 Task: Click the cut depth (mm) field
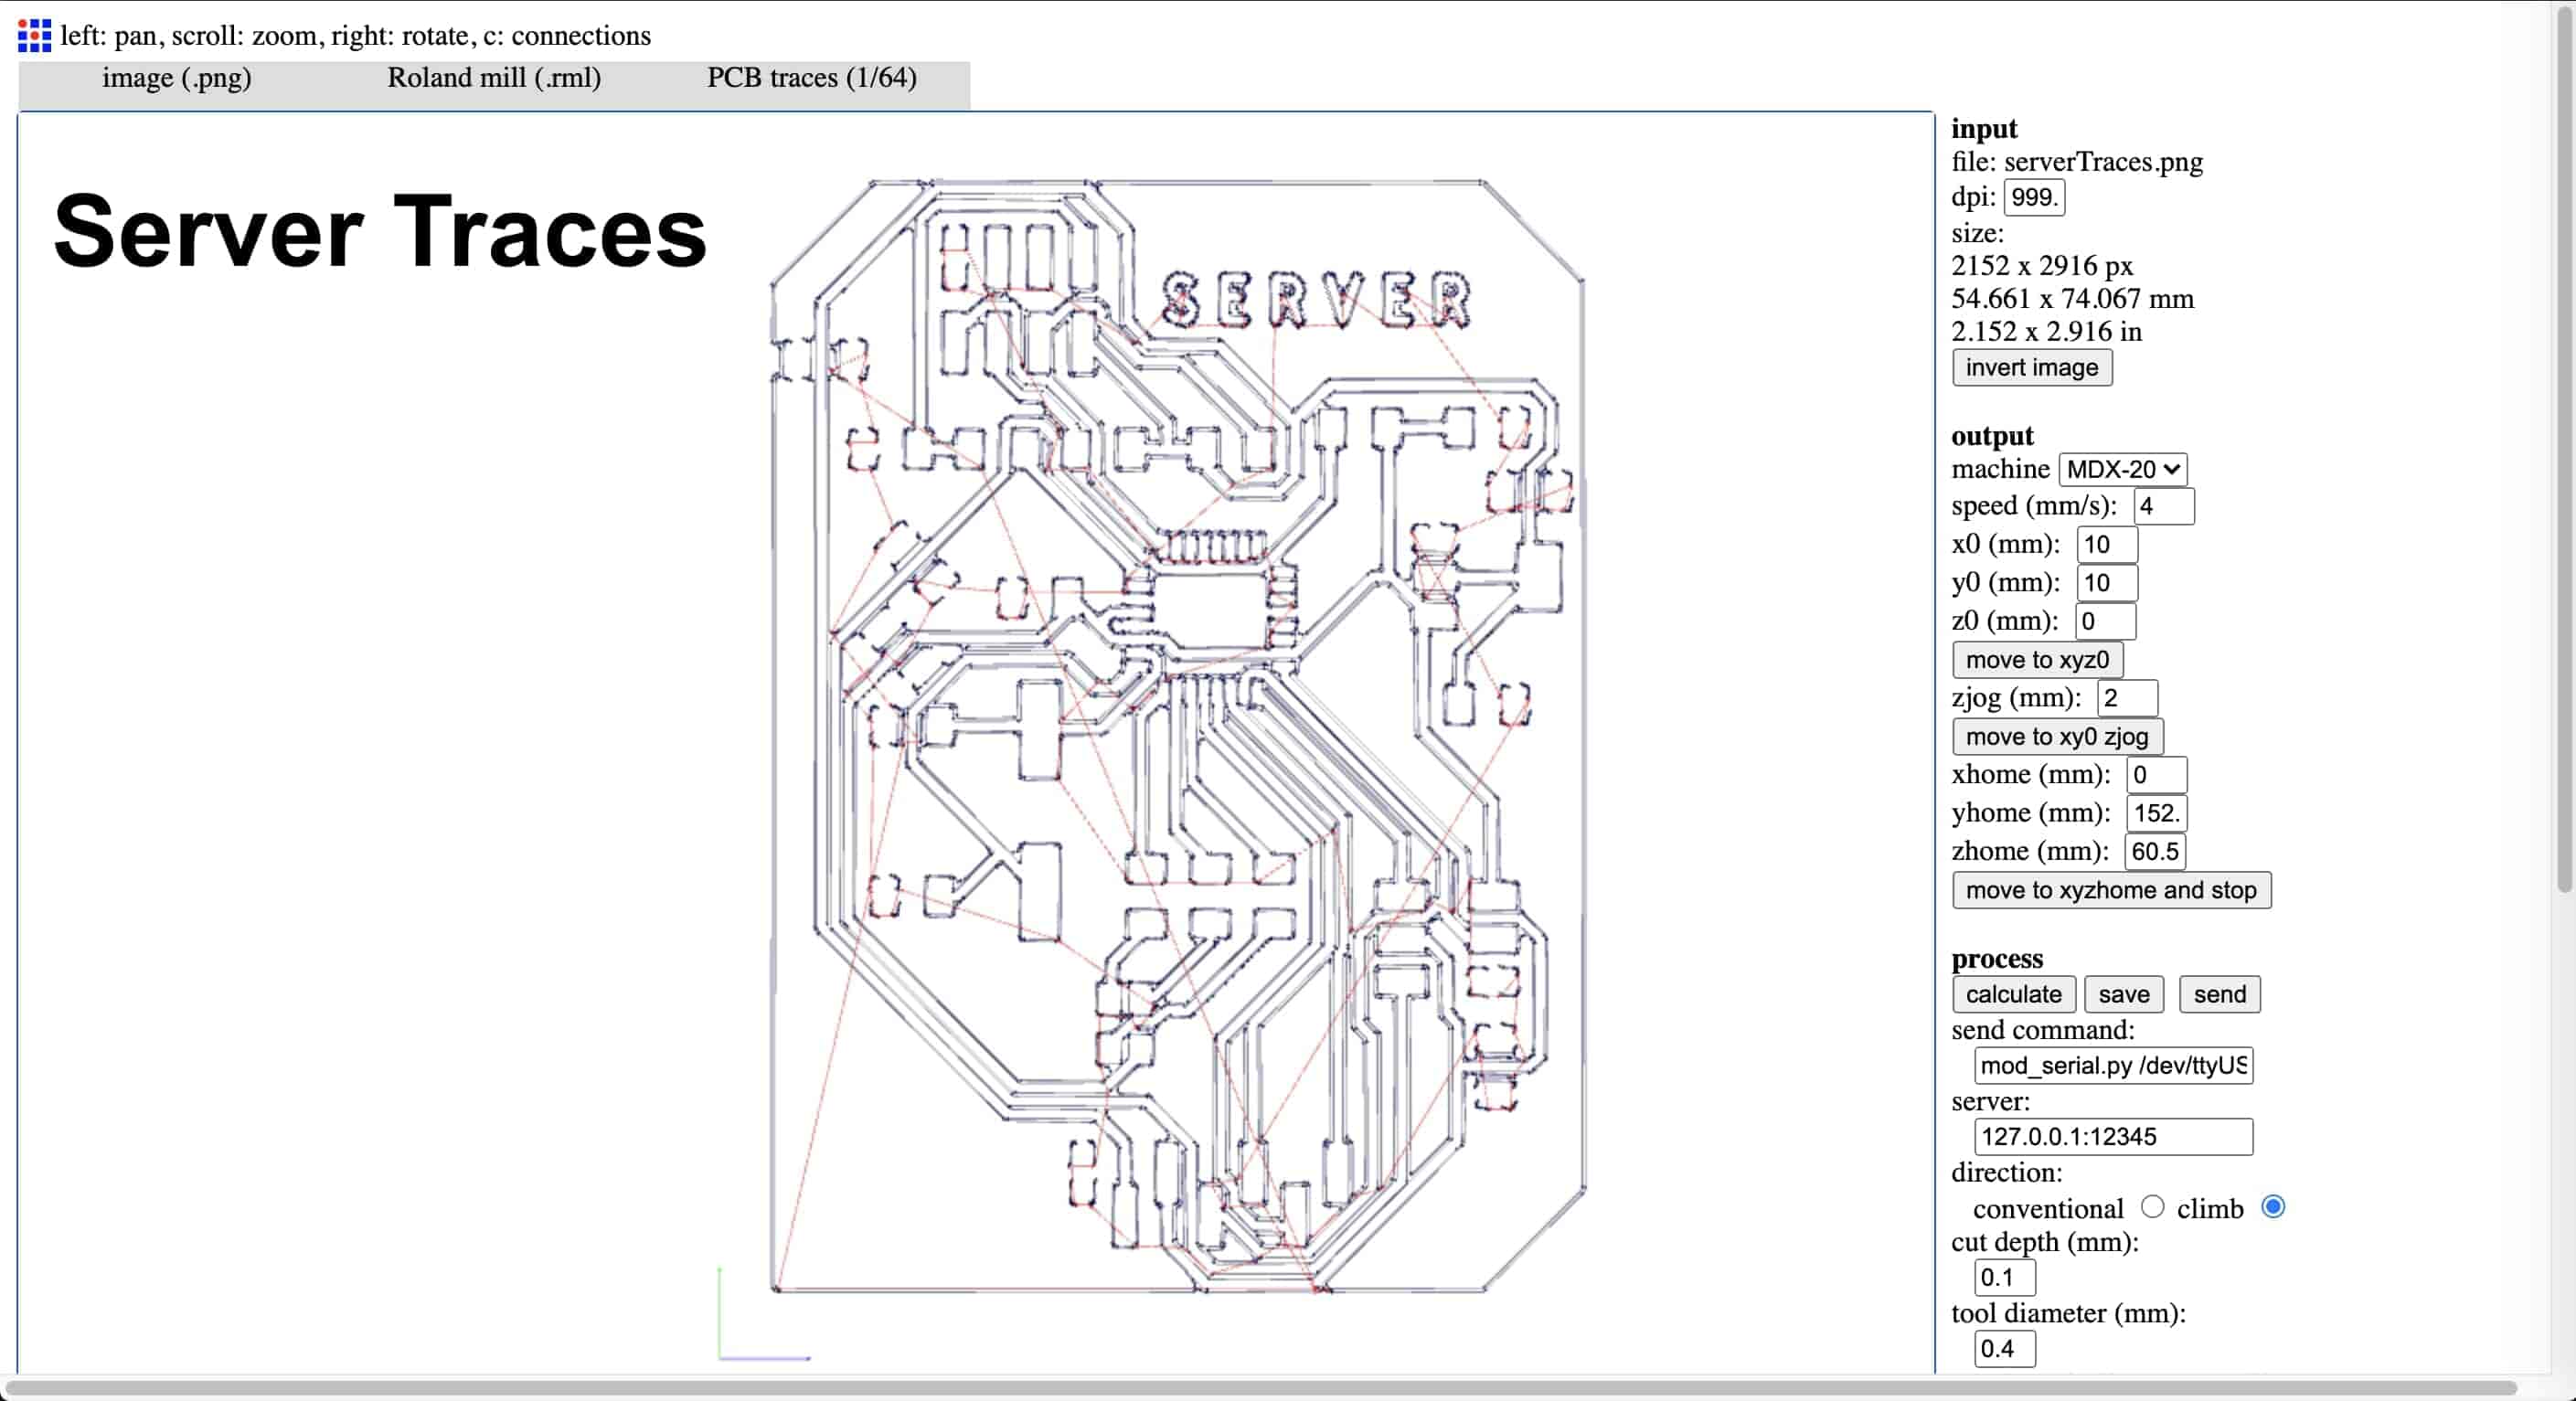(2005, 1278)
